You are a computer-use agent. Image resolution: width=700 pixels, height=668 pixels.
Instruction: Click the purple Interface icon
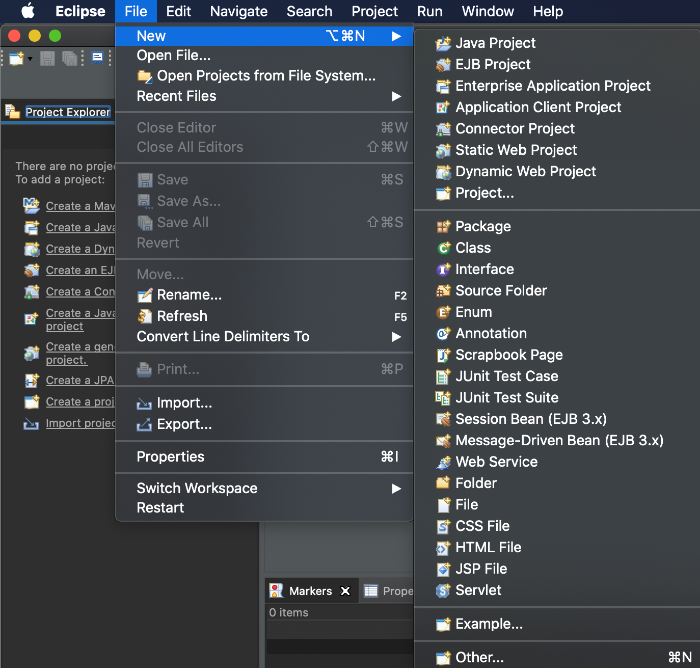pos(443,270)
